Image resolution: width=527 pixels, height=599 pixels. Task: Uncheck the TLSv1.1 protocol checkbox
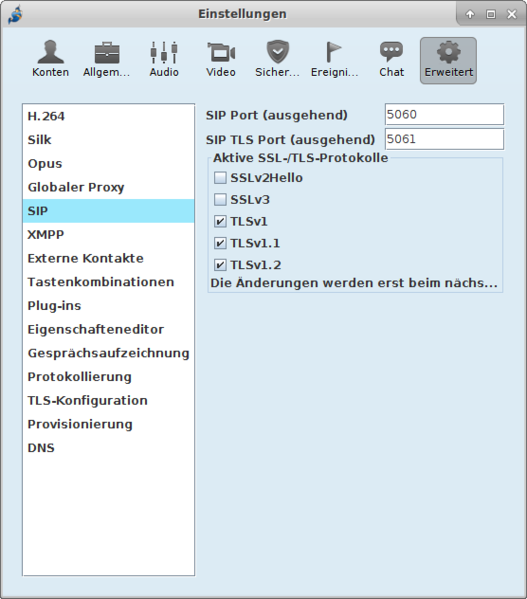click(220, 243)
